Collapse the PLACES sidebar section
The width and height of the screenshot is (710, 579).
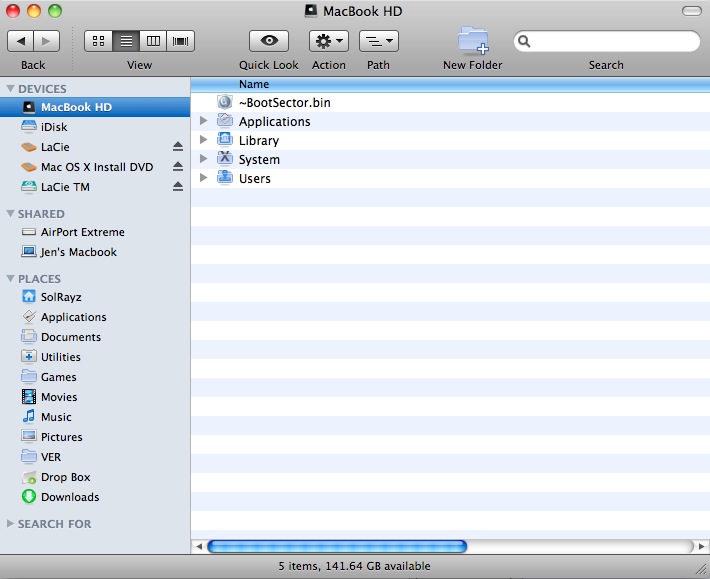coord(10,279)
